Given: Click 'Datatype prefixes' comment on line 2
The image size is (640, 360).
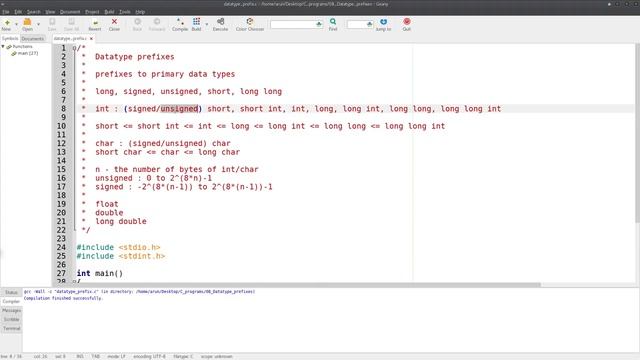Looking at the screenshot, I should click(135, 57).
